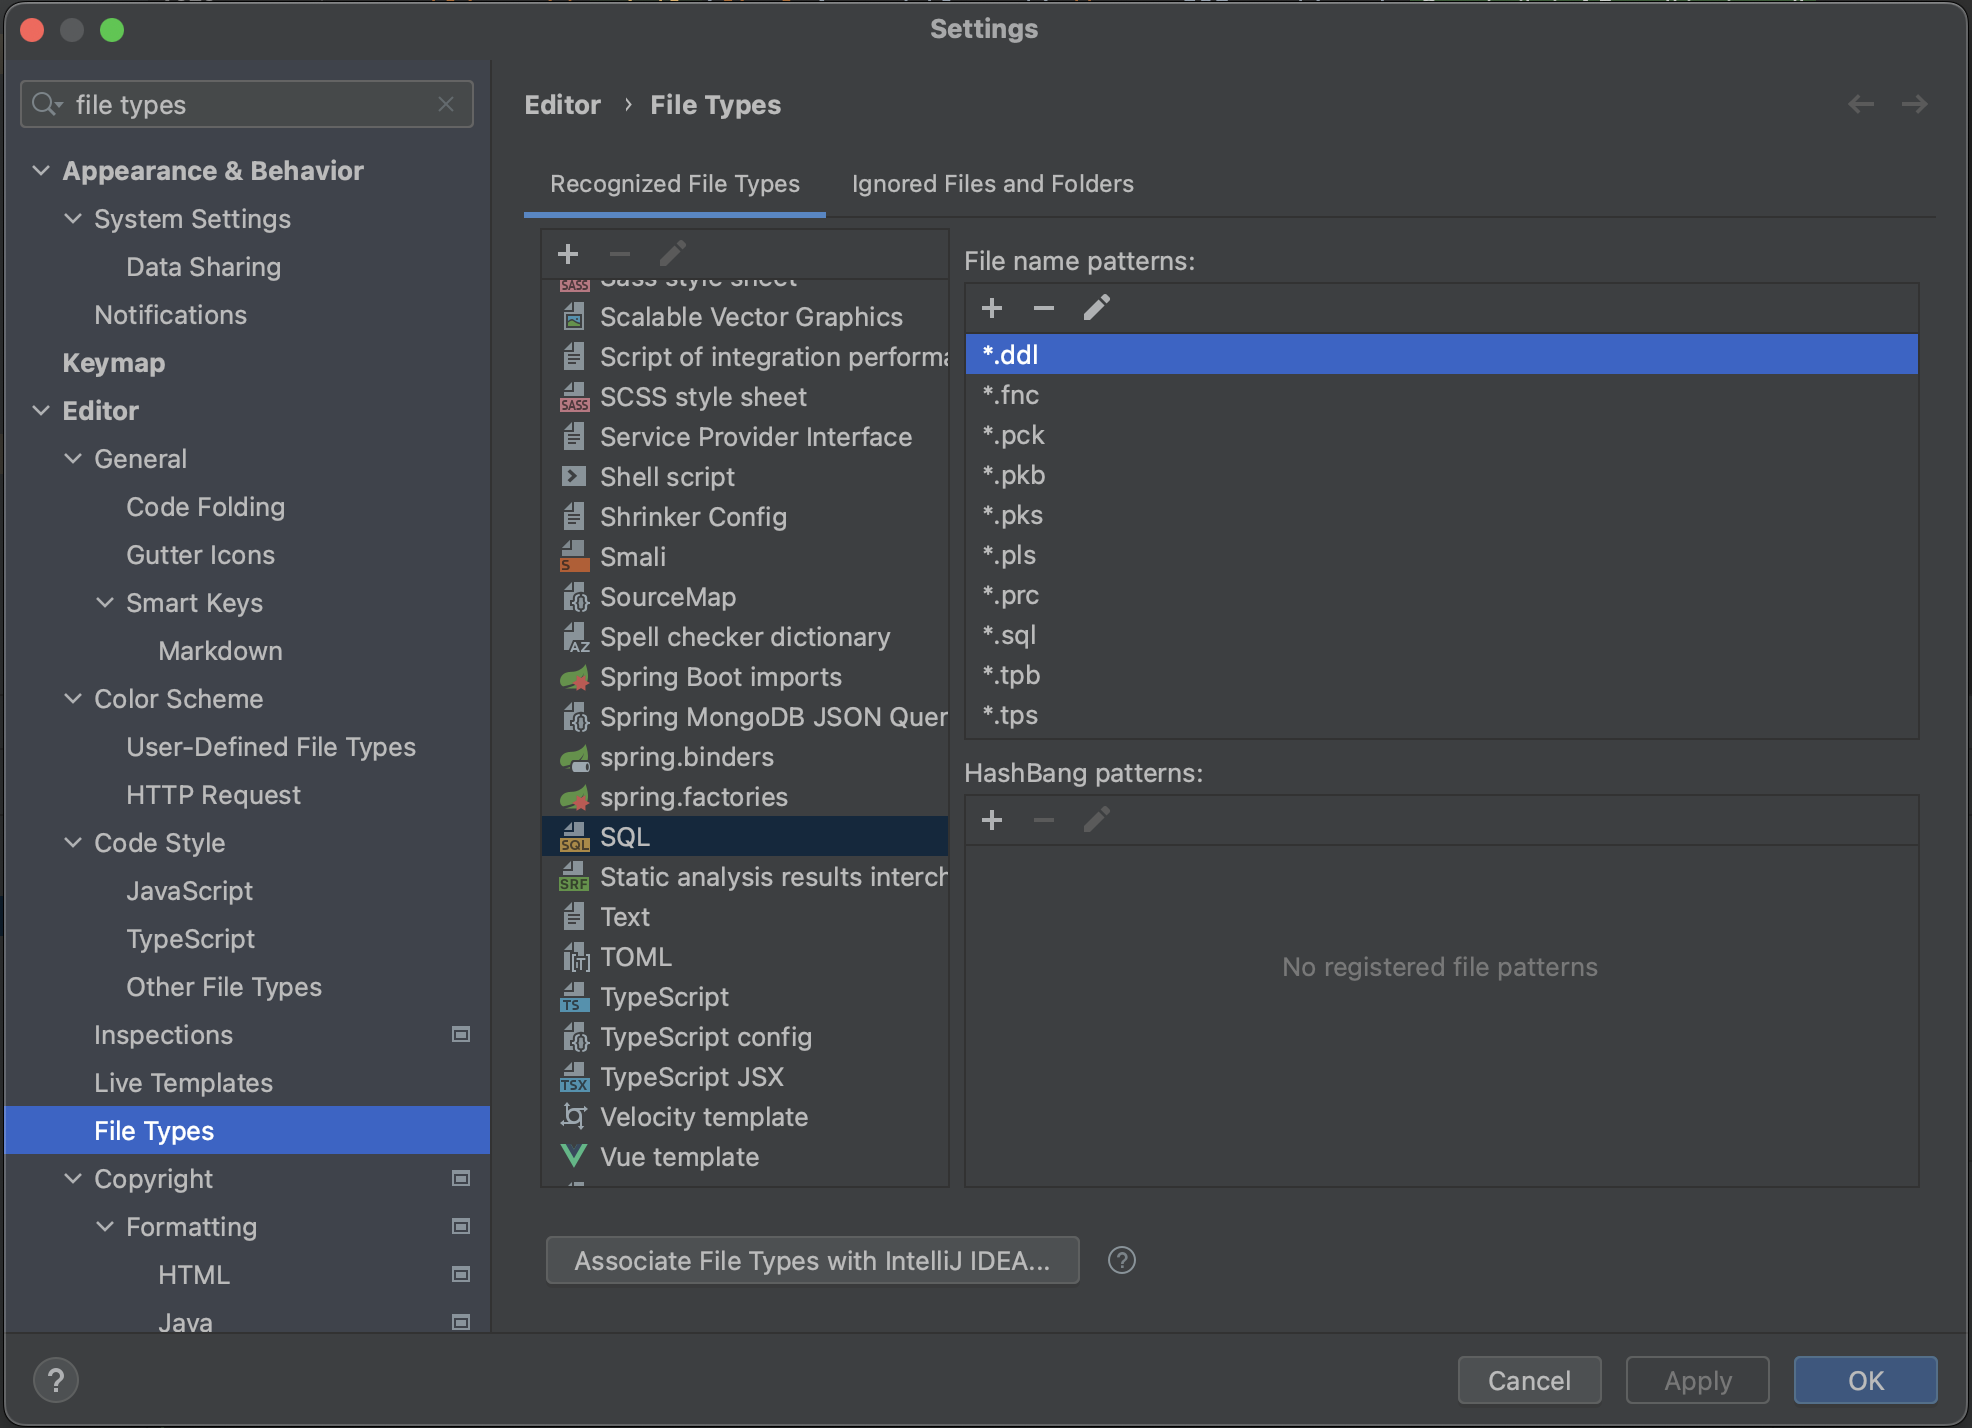This screenshot has height=1428, width=1972.
Task: Add a new HashBang pattern
Action: pos(992,820)
